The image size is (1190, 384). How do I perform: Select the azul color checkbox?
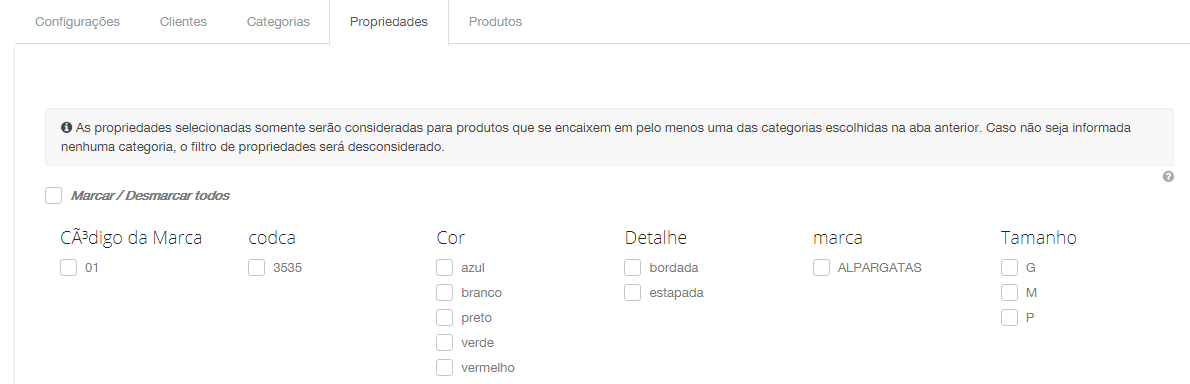coord(445,268)
